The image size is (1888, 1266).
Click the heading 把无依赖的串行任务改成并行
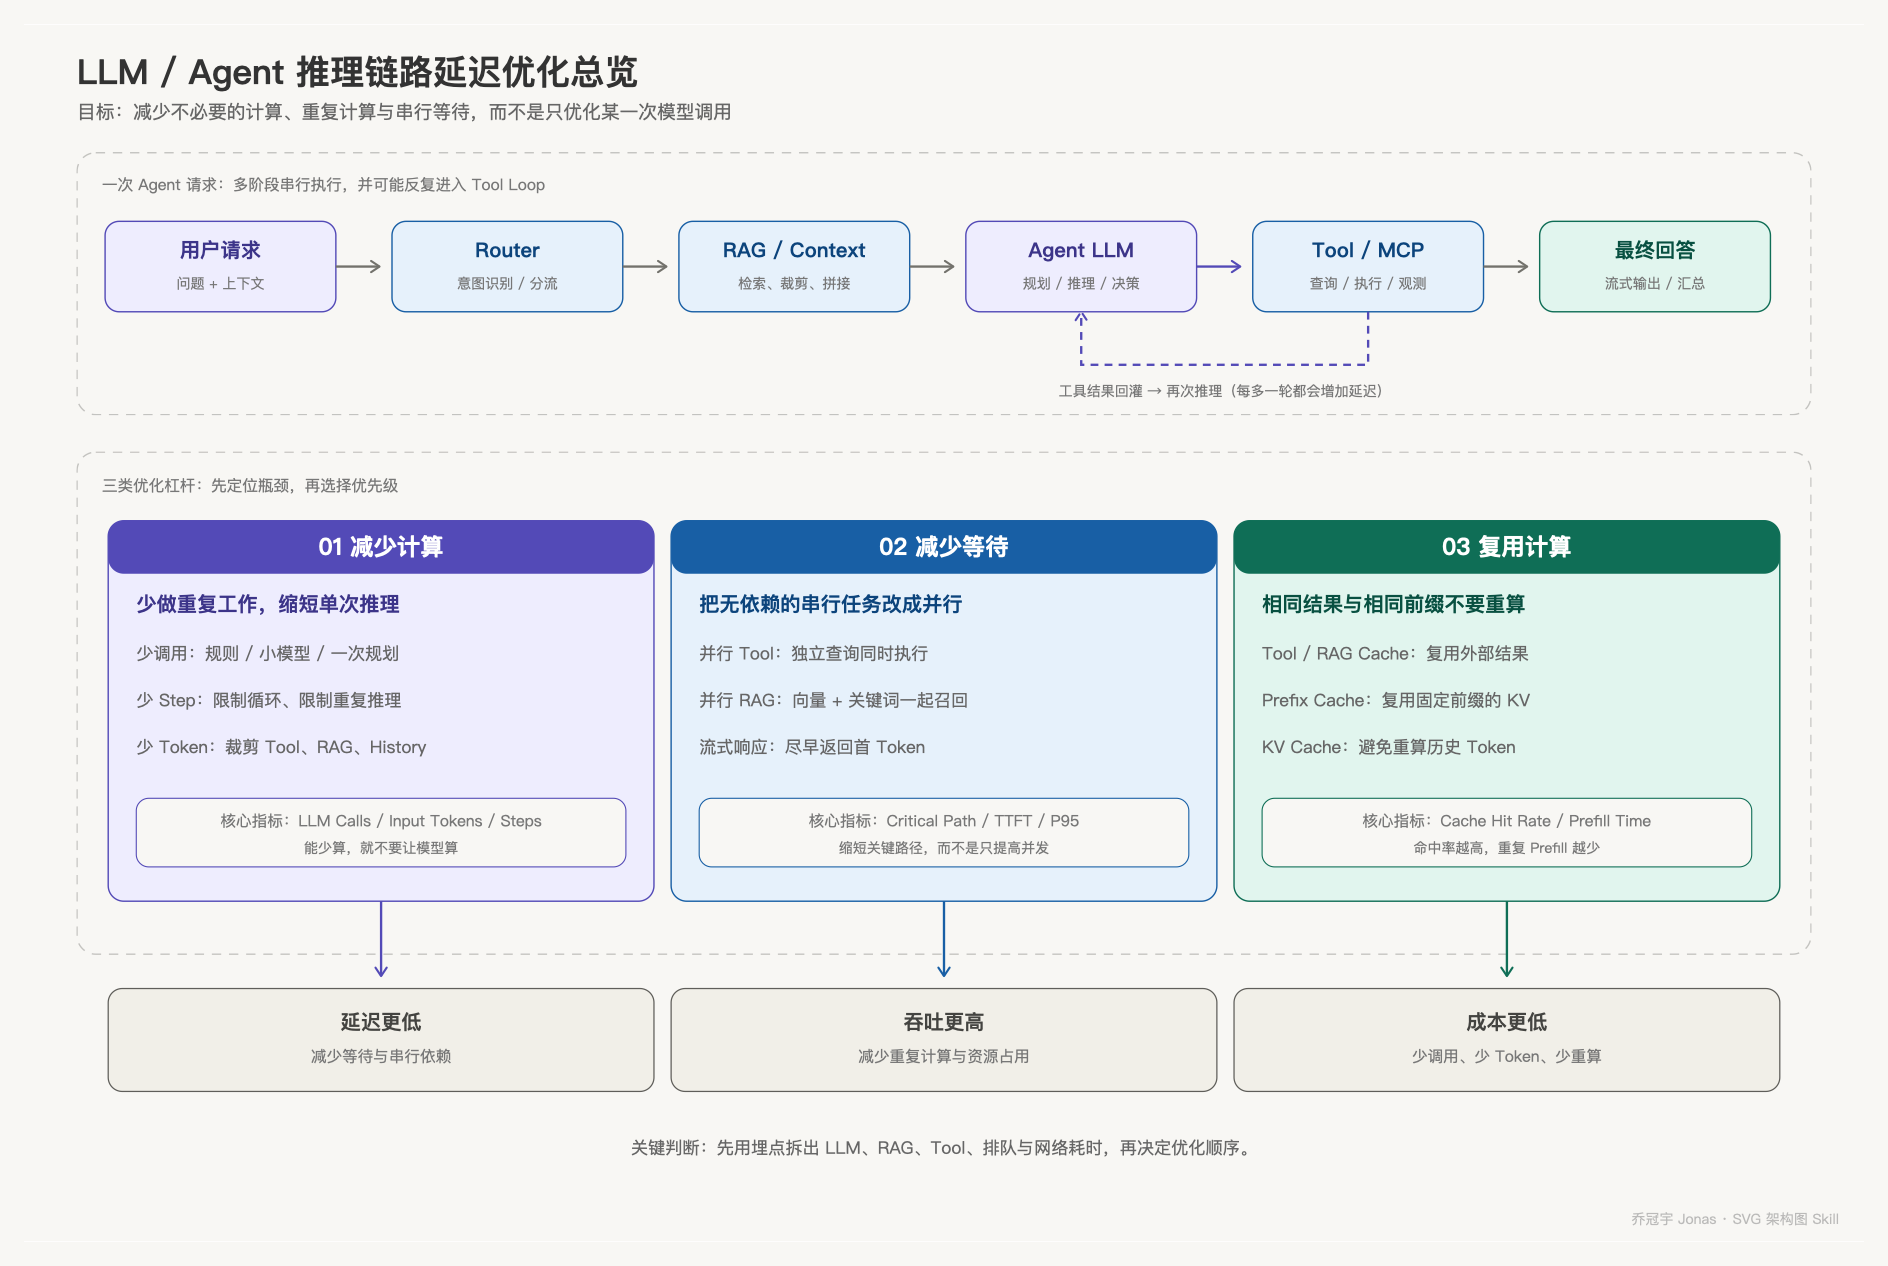tap(831, 604)
